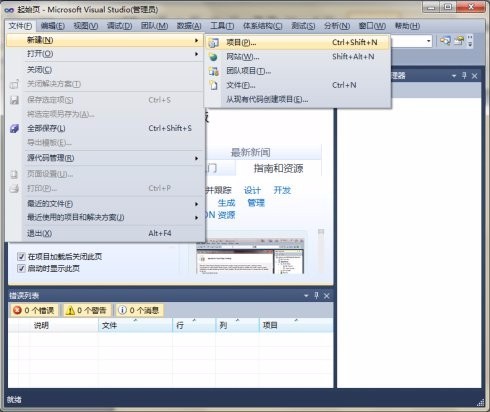Open toolbar overflow options

(x=470, y=41)
